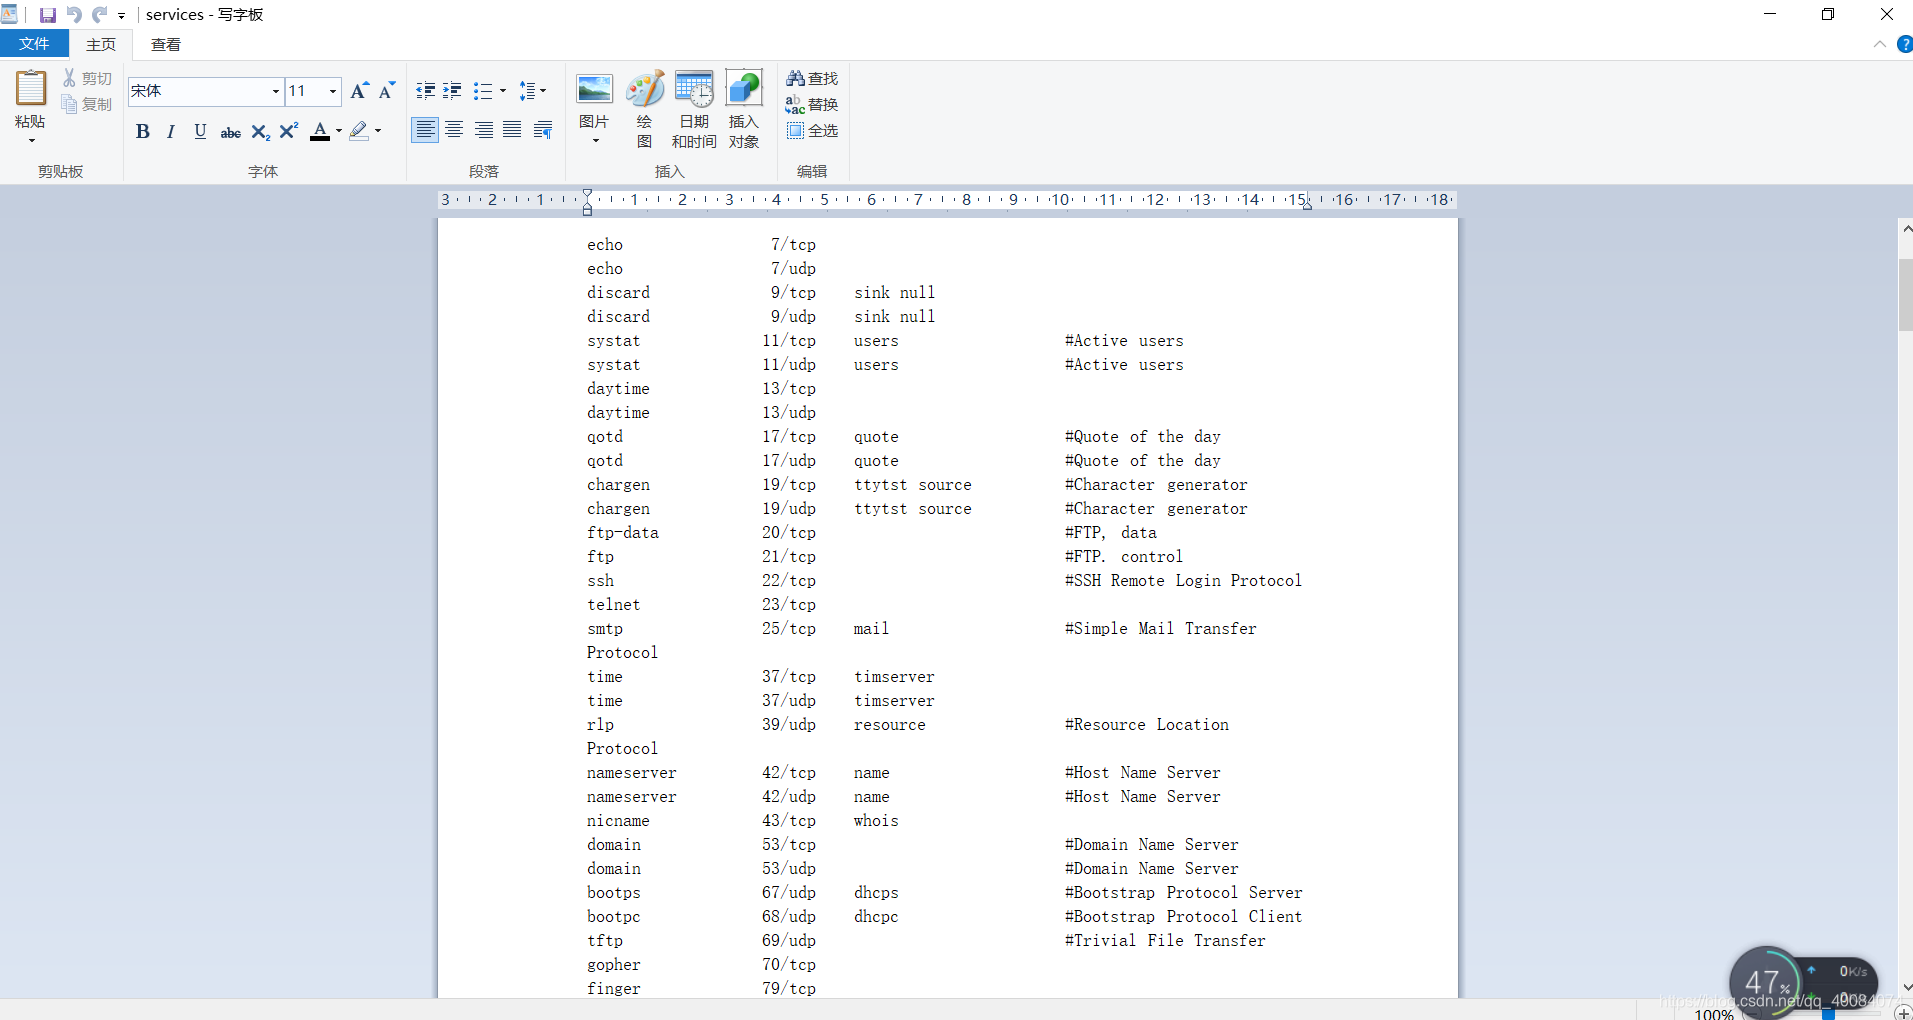Click the Cut (剪切) button

pos(87,78)
